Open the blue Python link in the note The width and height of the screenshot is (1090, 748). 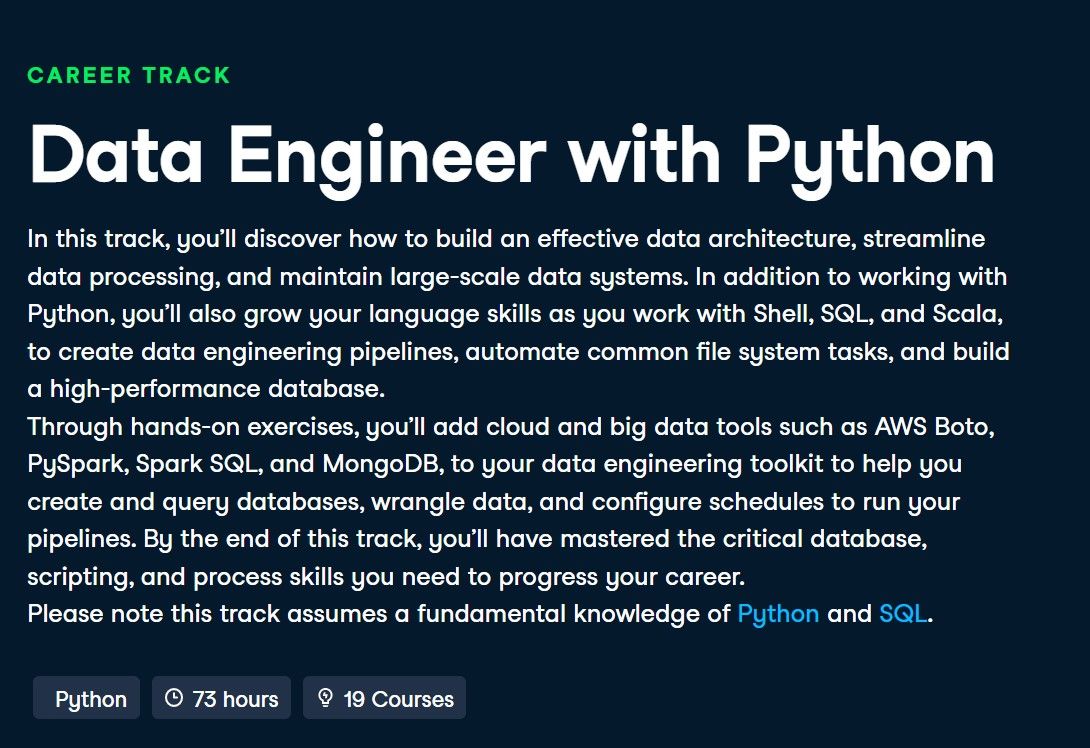click(778, 614)
